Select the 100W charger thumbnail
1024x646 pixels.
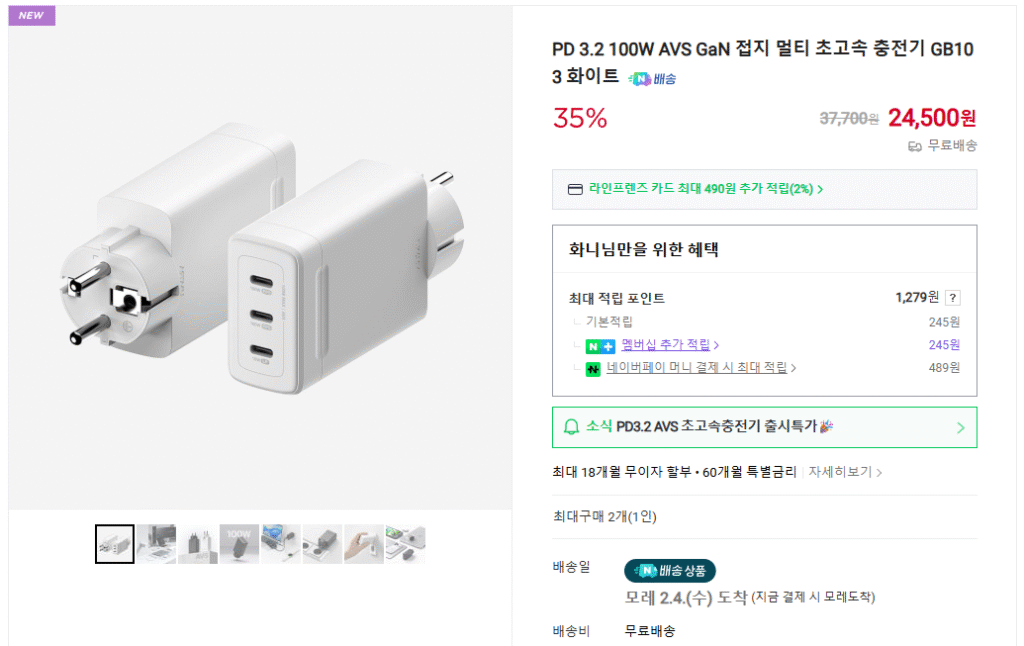tap(240, 543)
